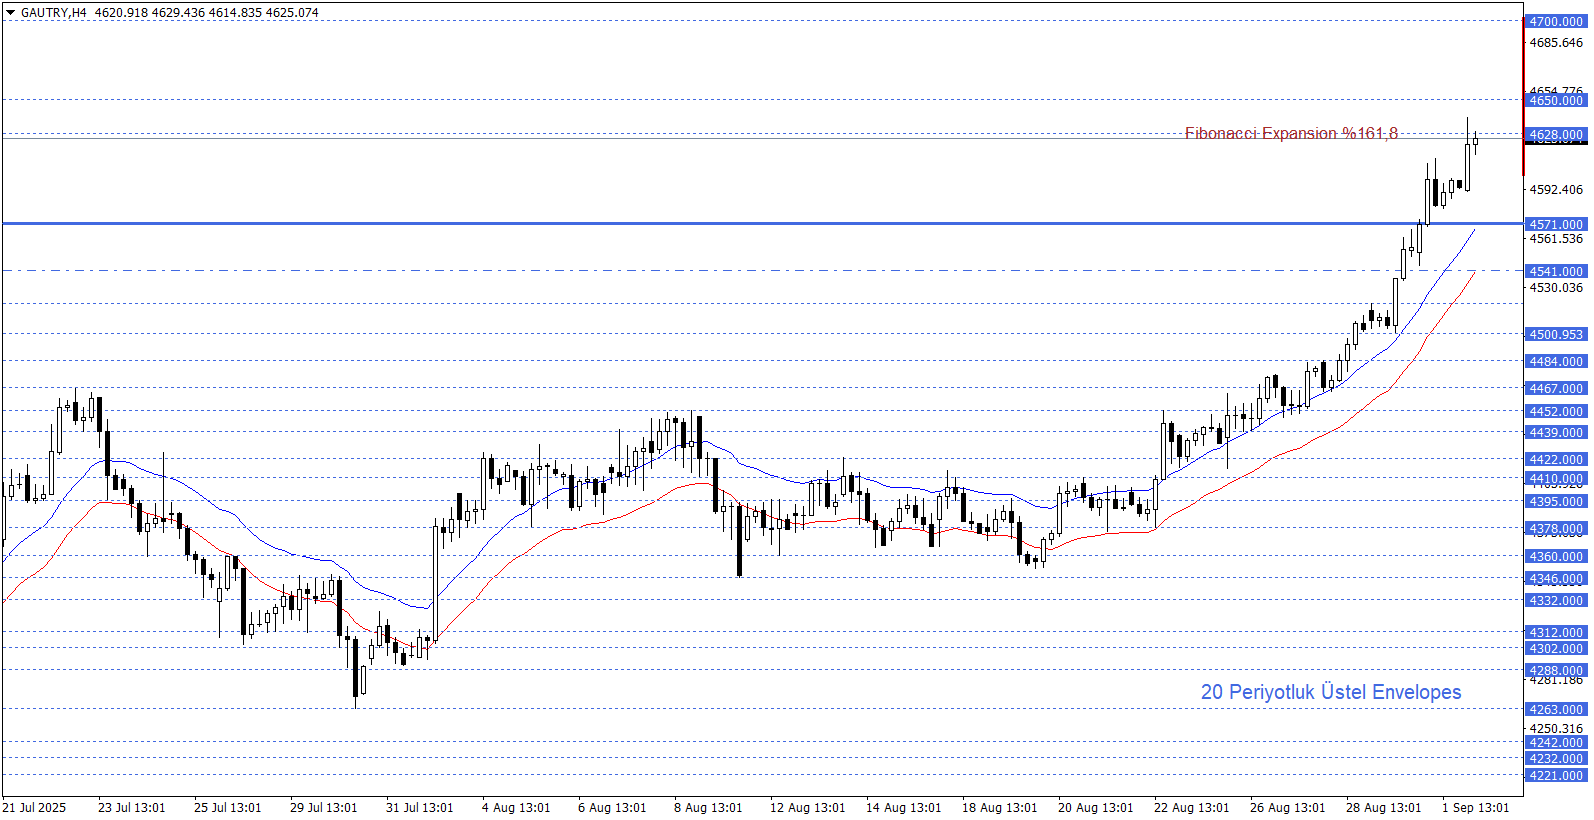Click the 21 Jul 2025 date label

(x=35, y=808)
